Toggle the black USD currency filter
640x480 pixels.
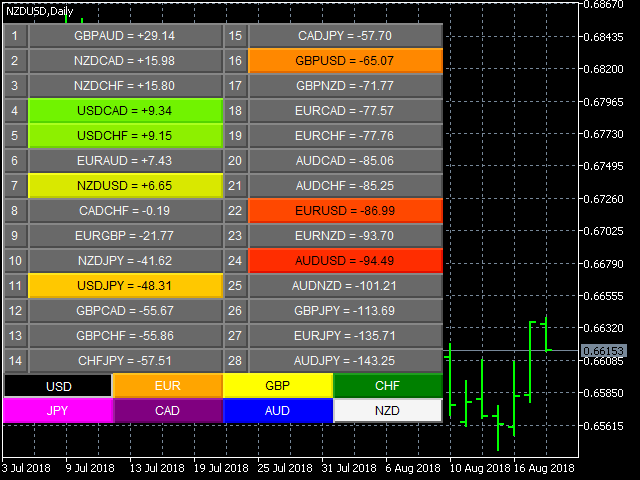coord(58,386)
